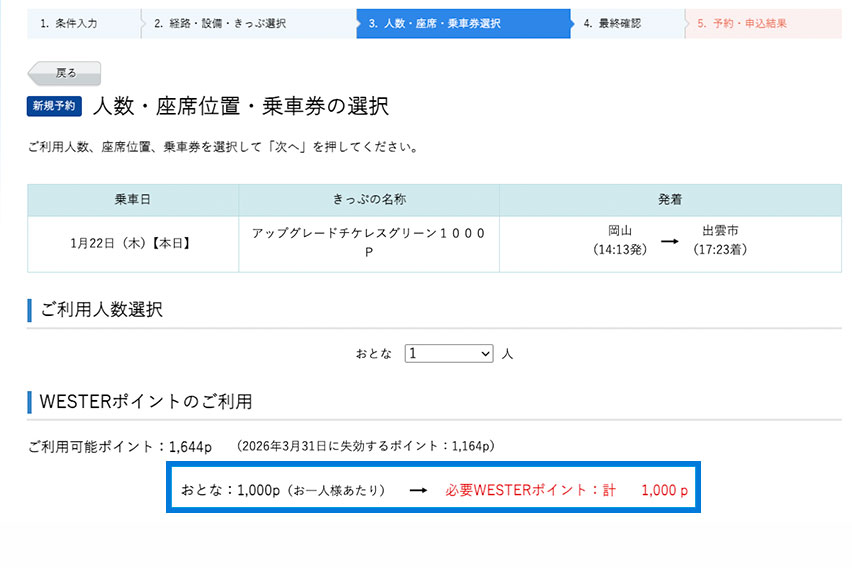Click the ご利用可能ポイント 1,644p text

(x=121, y=446)
